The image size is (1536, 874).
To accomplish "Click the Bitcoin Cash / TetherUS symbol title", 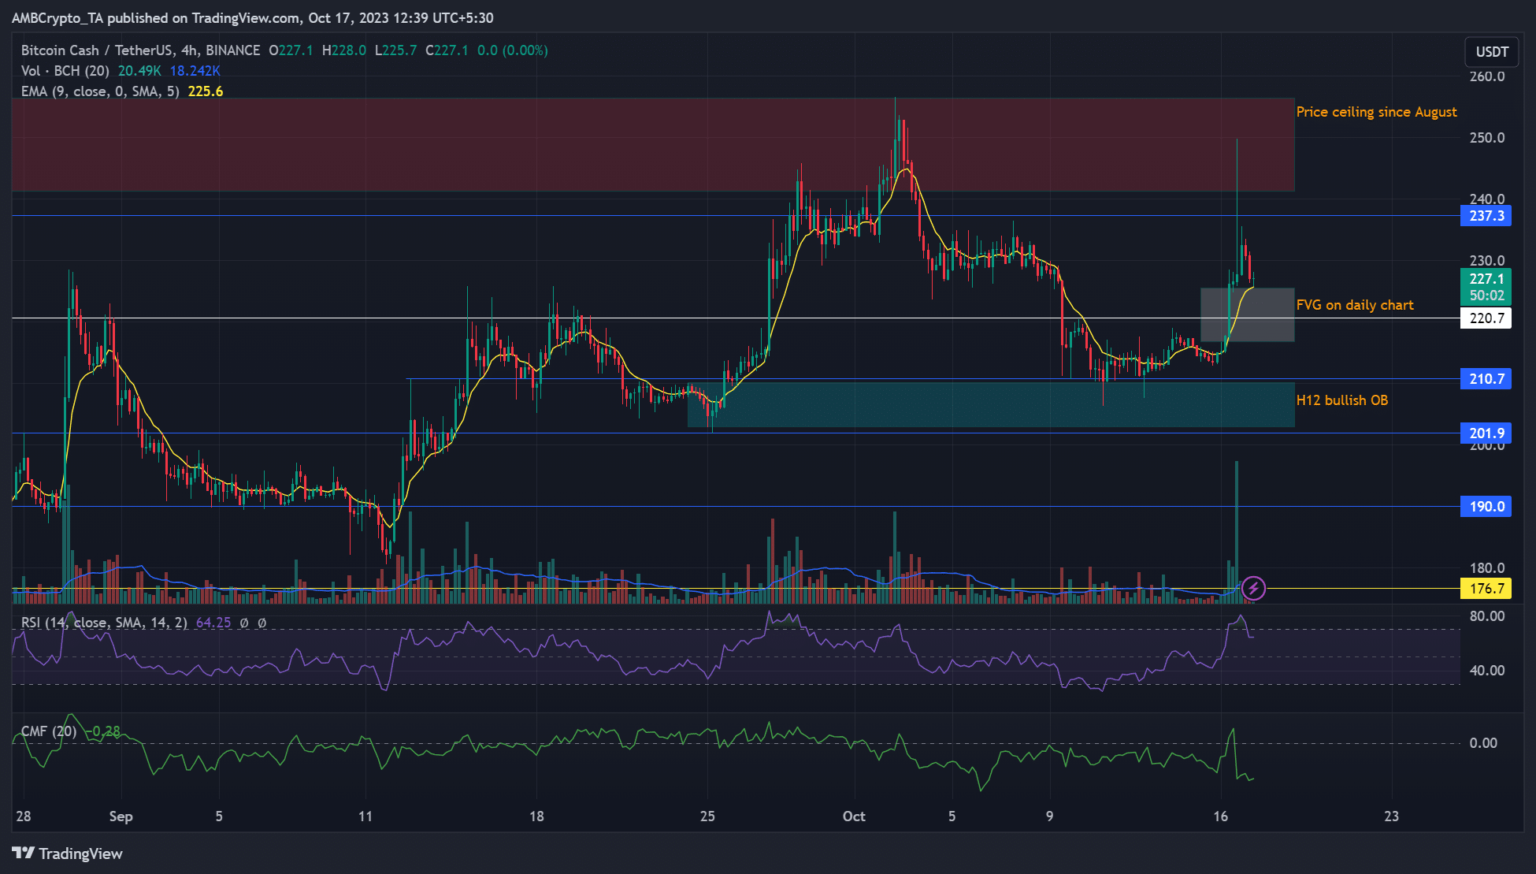I will click(x=140, y=50).
